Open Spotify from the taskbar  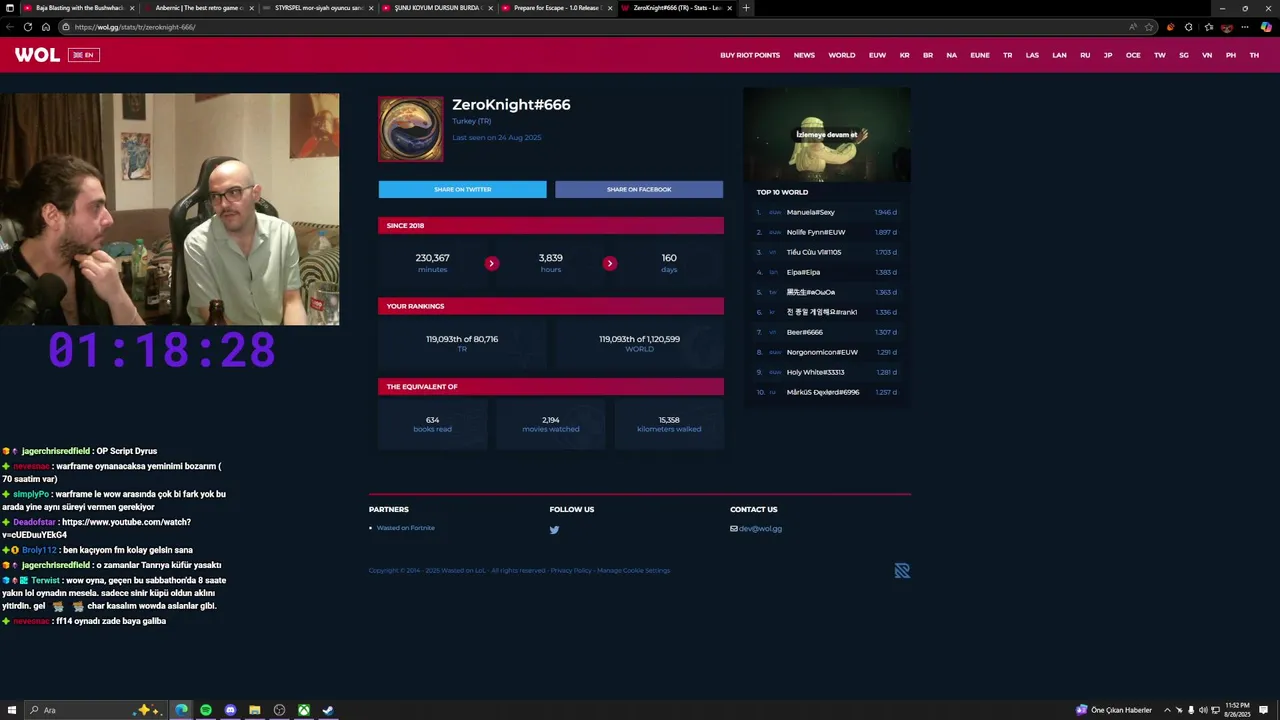coord(206,710)
